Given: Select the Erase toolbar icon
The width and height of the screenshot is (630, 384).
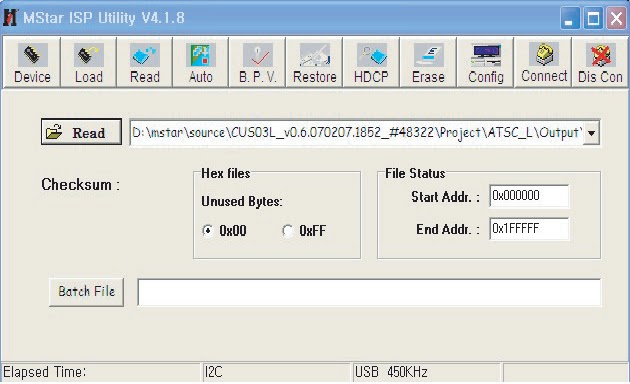Looking at the screenshot, I should click(428, 62).
